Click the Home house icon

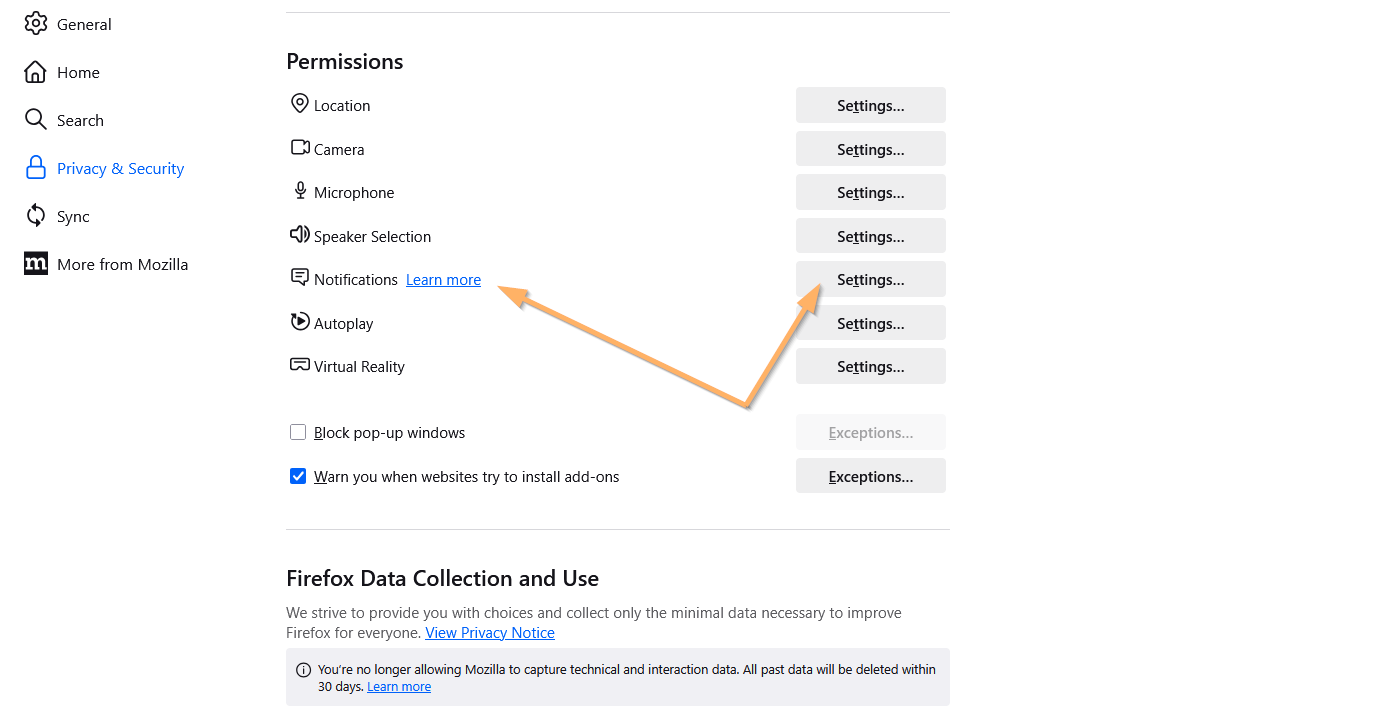36,72
